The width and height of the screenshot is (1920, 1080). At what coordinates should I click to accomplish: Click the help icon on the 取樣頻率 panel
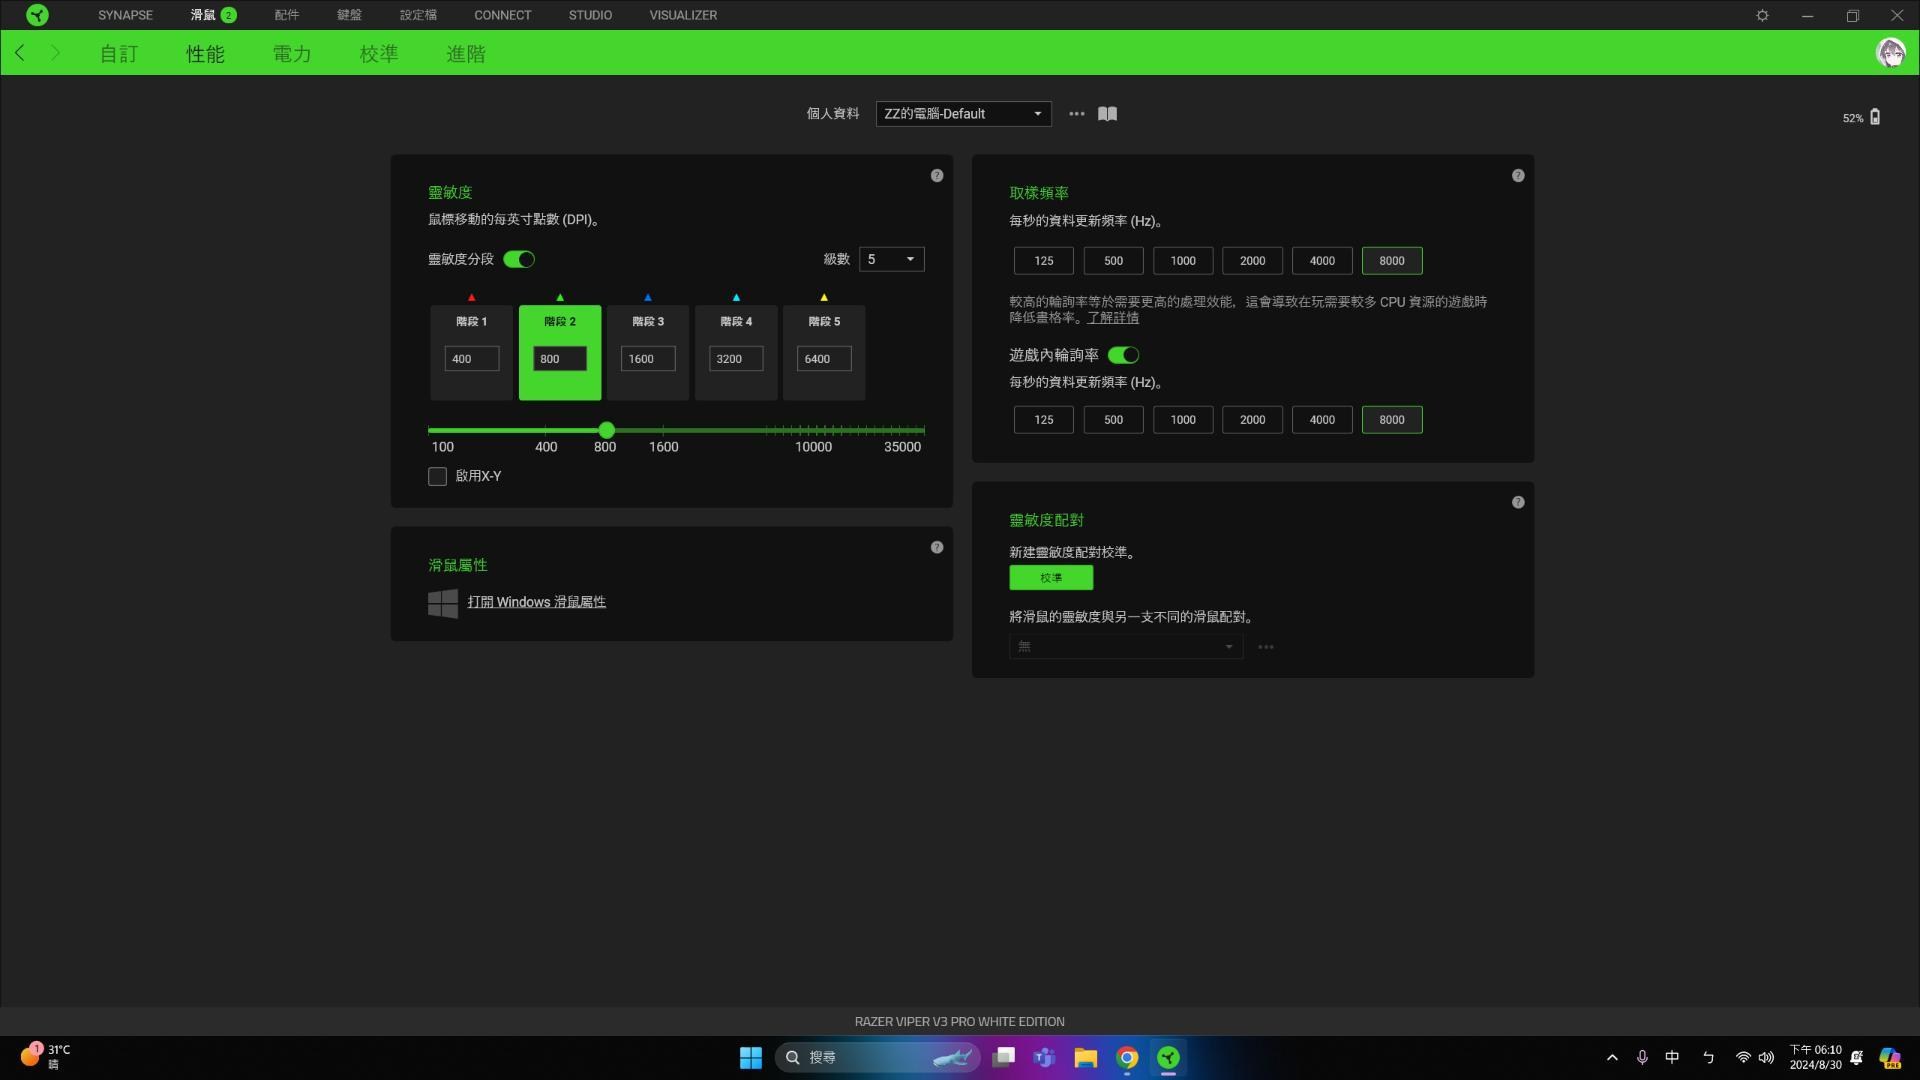pyautogui.click(x=1517, y=175)
